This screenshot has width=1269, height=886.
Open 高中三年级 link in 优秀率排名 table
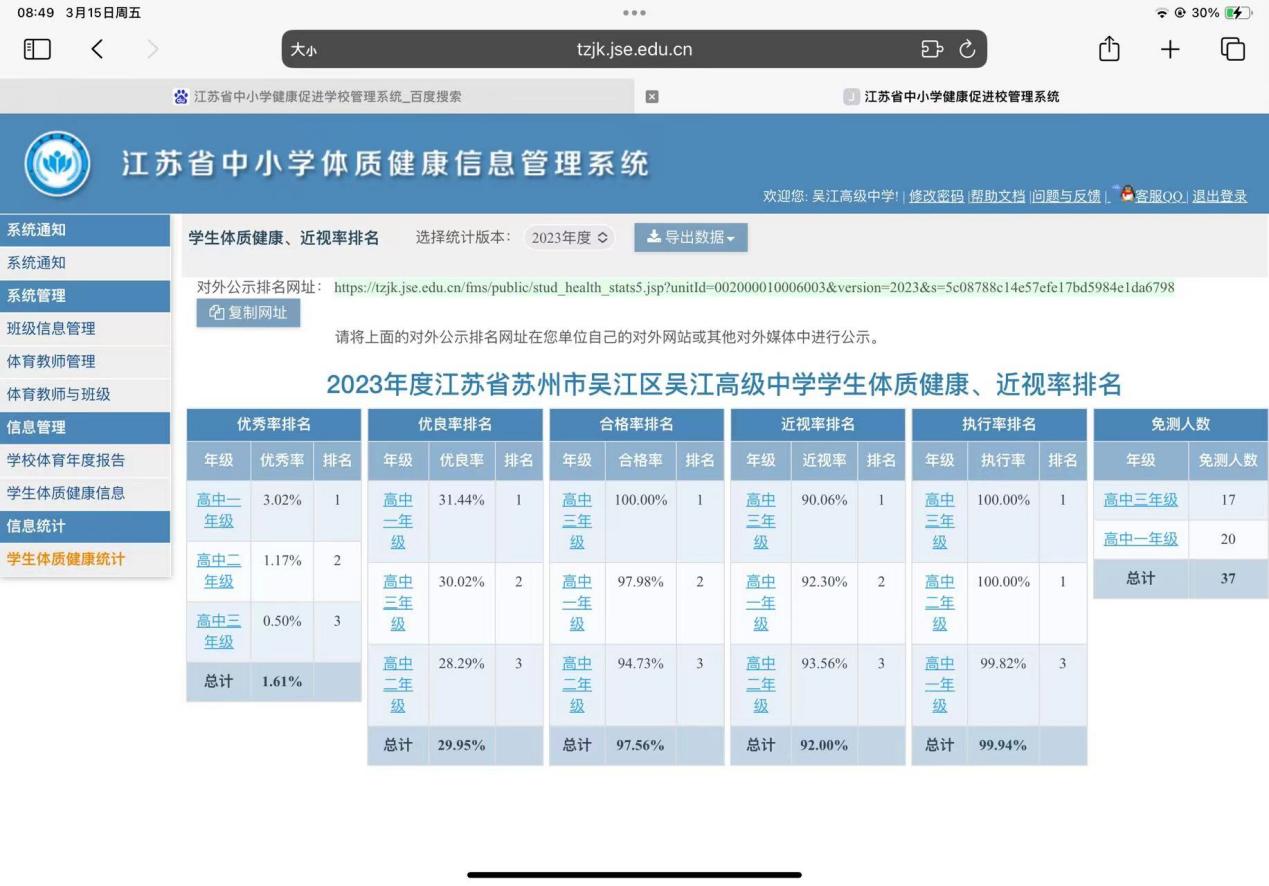[x=218, y=631]
